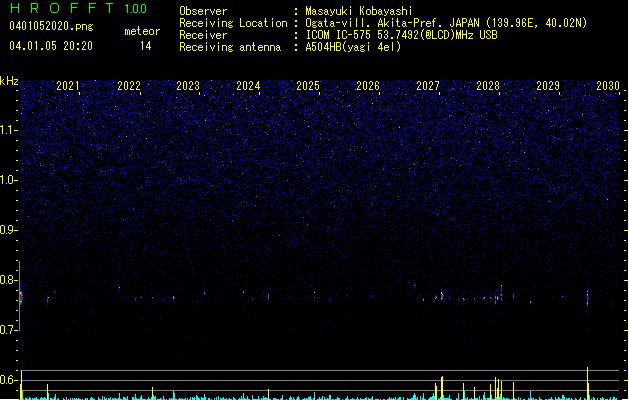Click the A504HB(yagi 4el) antenna text
The height and width of the screenshot is (400, 629).
(353, 47)
